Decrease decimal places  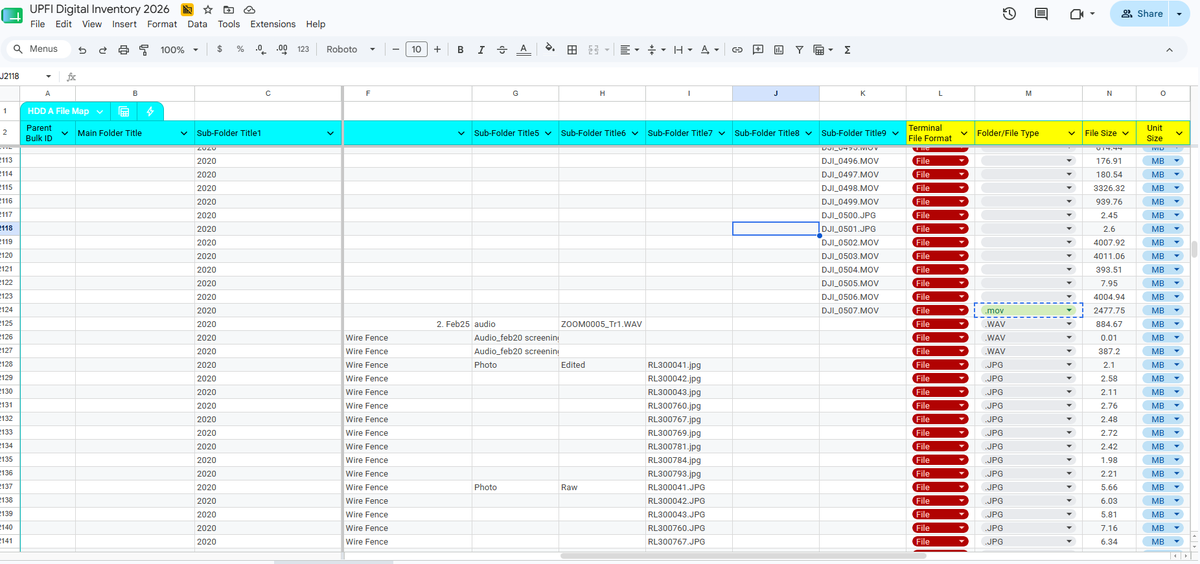(x=260, y=49)
